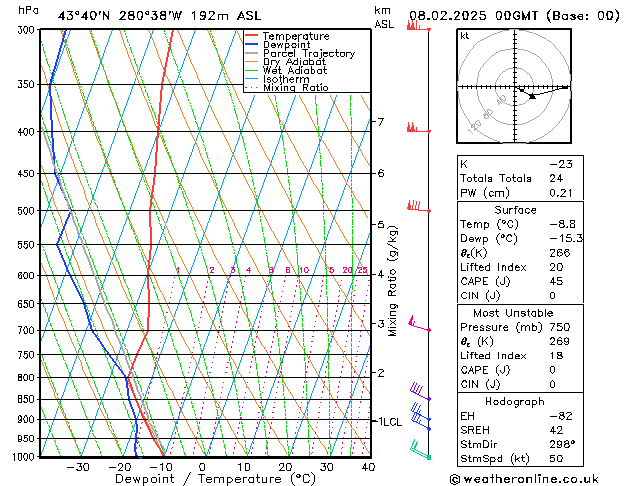
Task: Click the 300 pressure level label
Action: 28,30
